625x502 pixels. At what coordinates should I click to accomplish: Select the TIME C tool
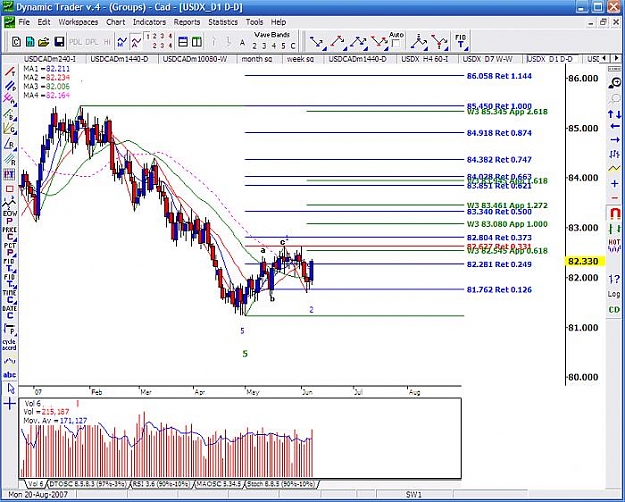(x=10, y=296)
